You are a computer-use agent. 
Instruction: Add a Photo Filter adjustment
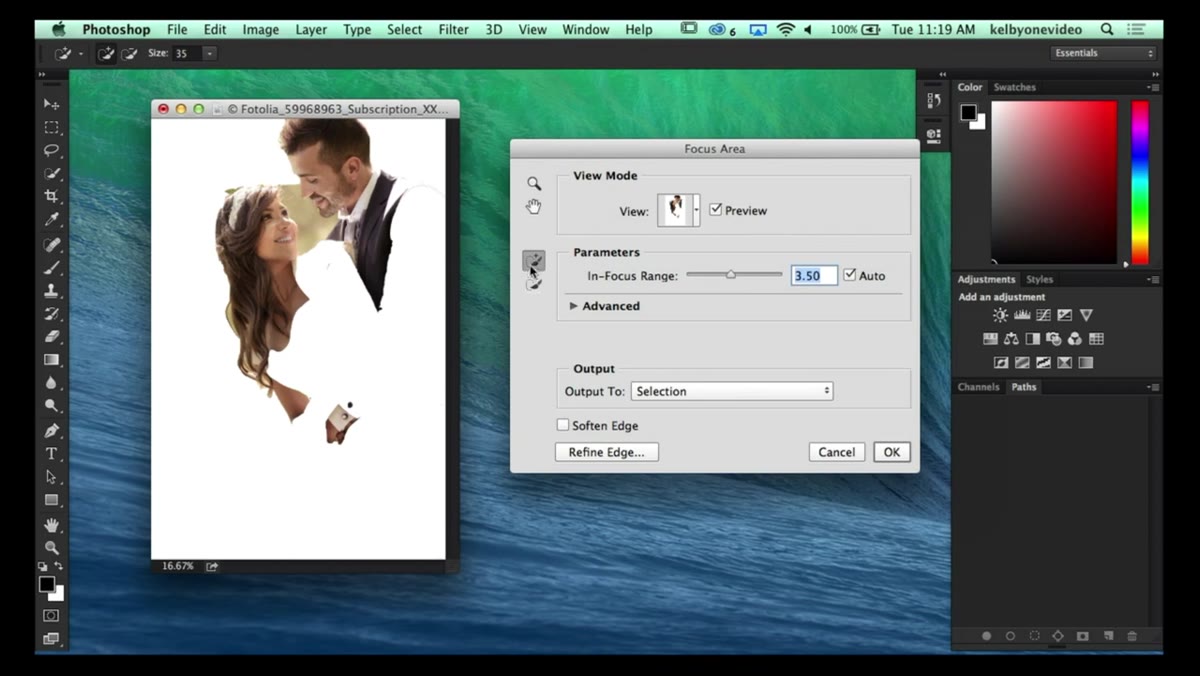(x=1053, y=339)
